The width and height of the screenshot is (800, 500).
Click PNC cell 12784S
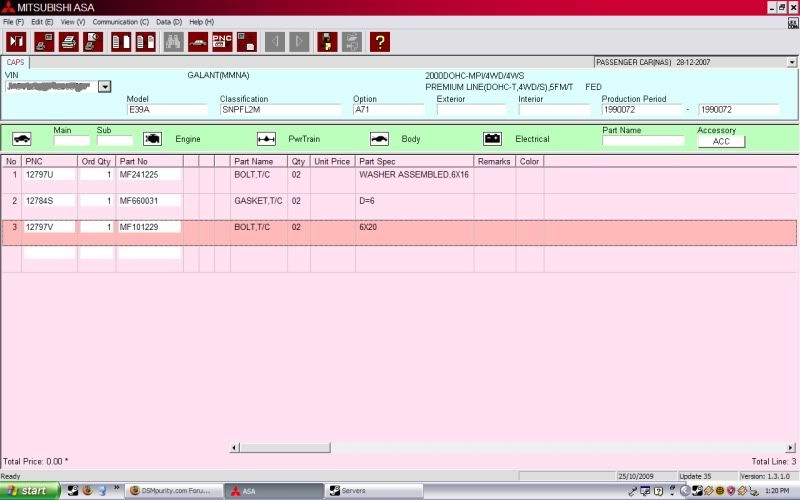[x=49, y=201]
